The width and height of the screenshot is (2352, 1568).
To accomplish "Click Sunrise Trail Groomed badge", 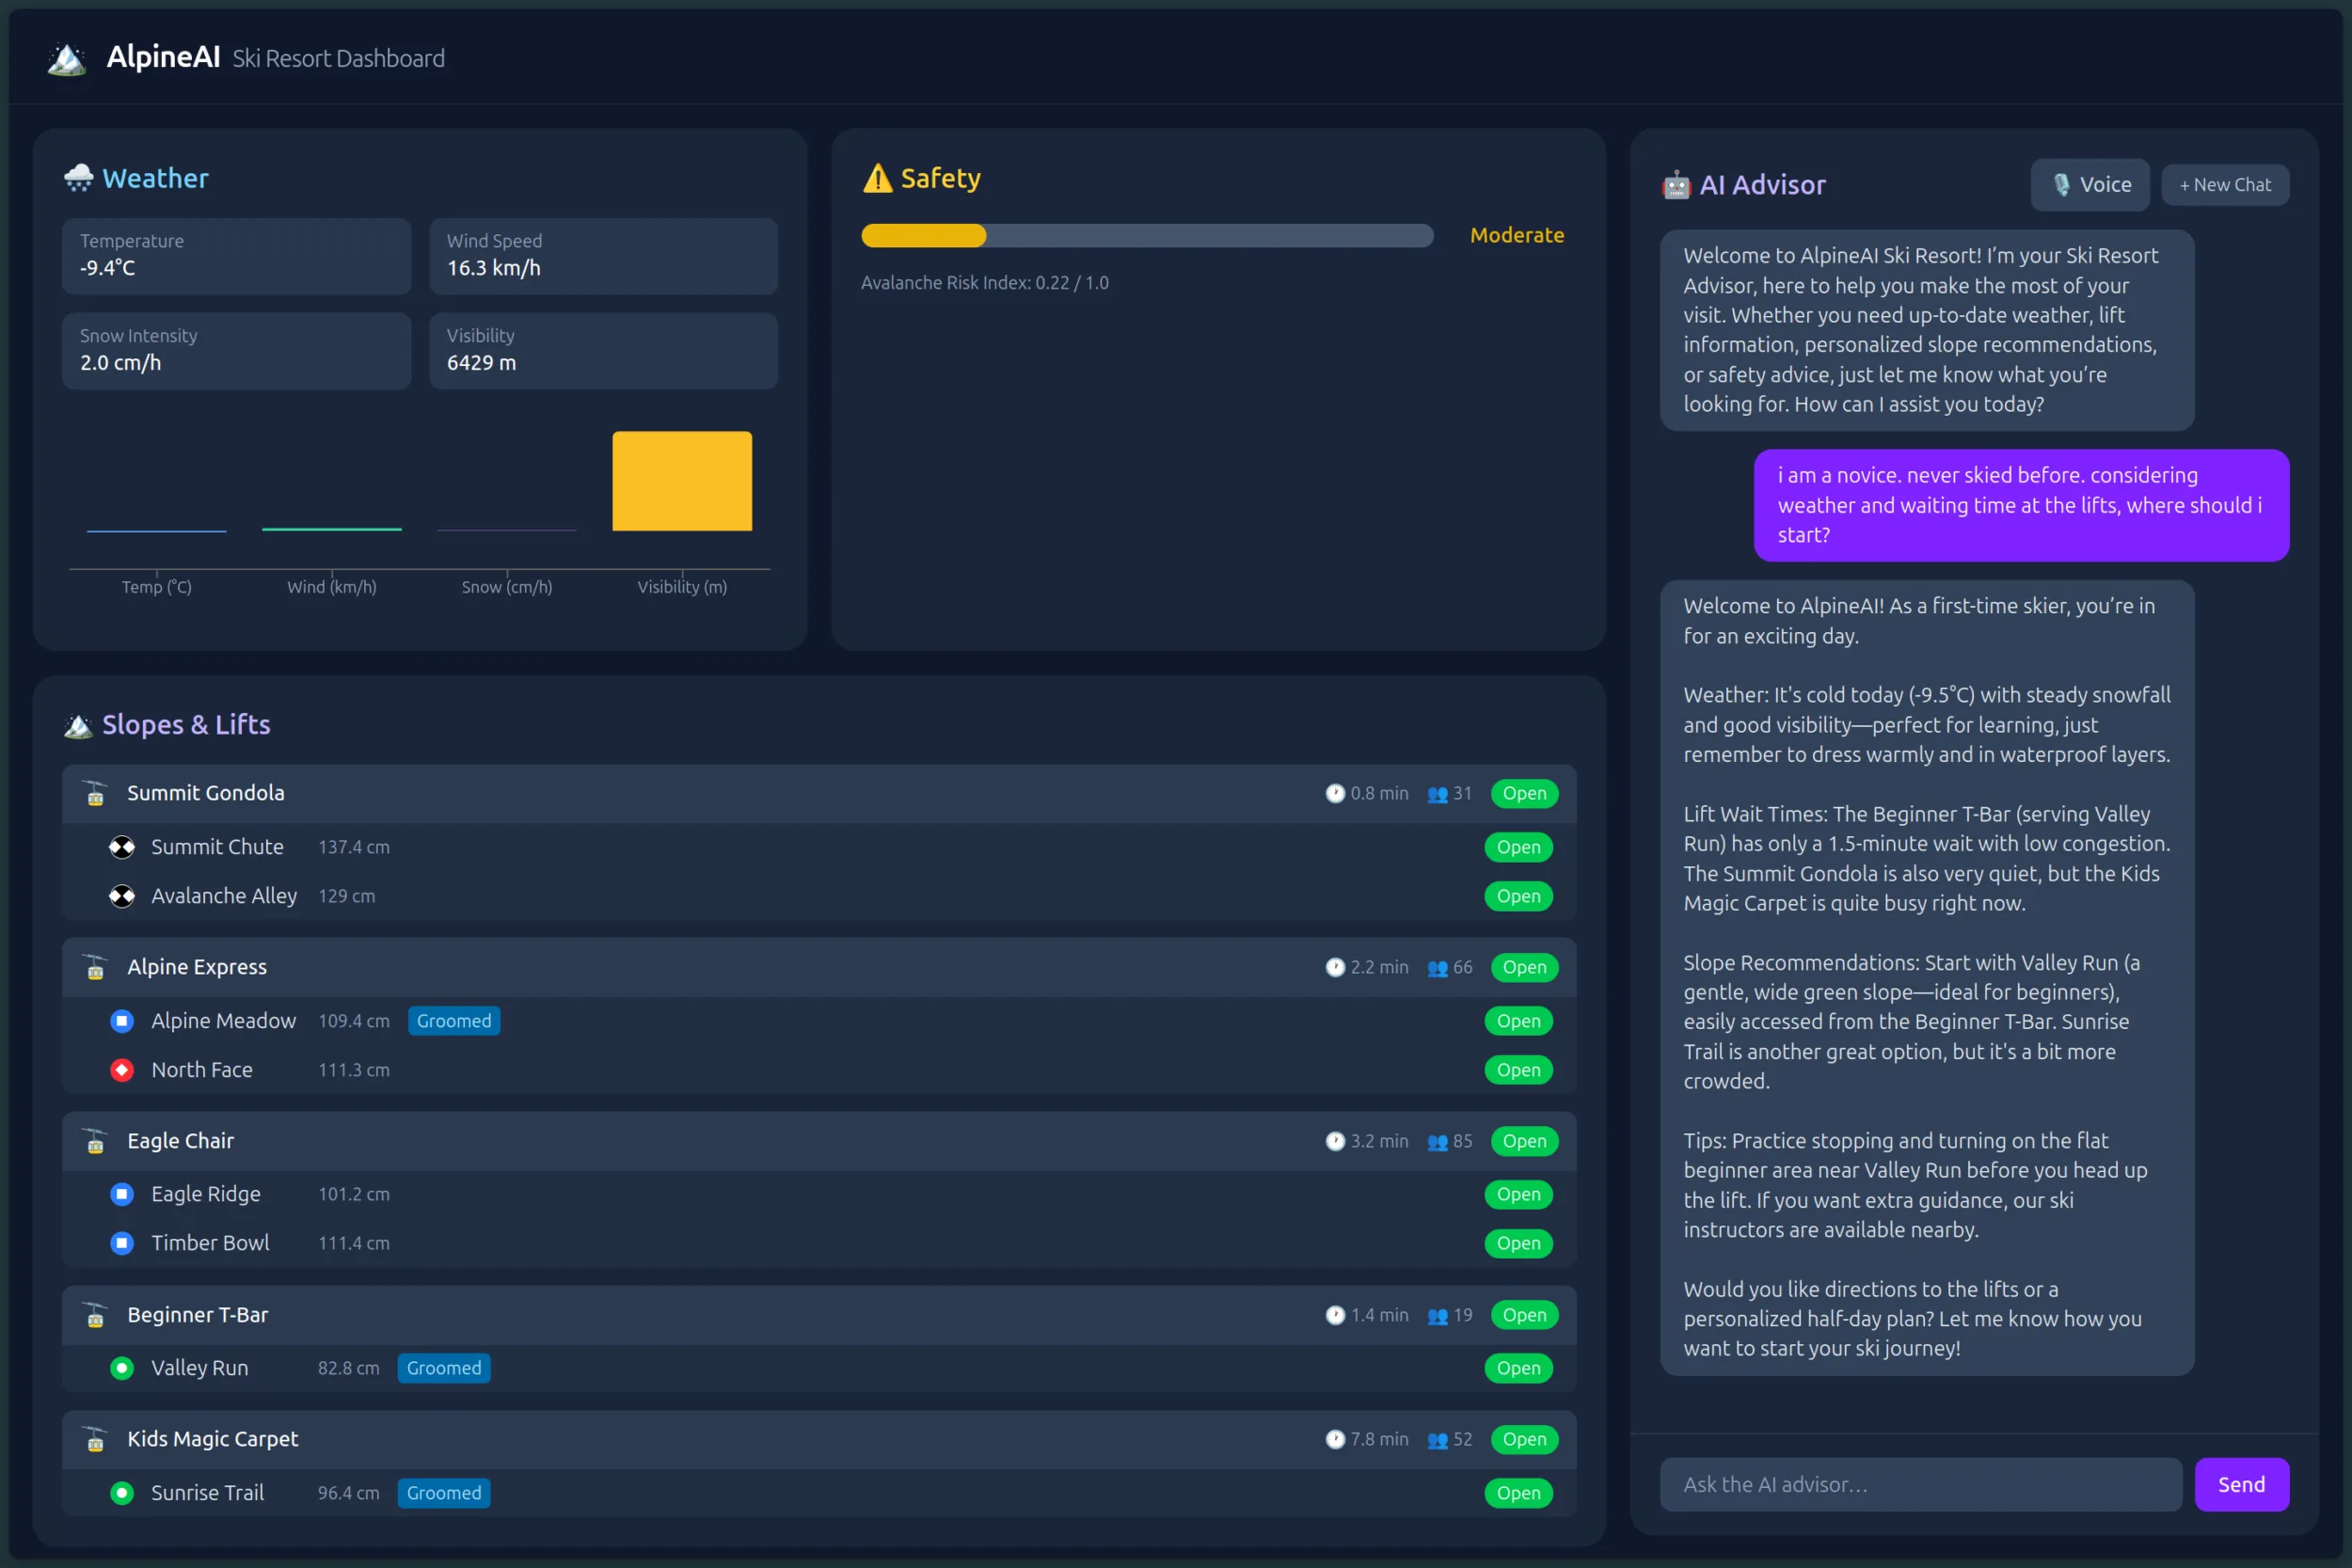I will (x=444, y=1493).
